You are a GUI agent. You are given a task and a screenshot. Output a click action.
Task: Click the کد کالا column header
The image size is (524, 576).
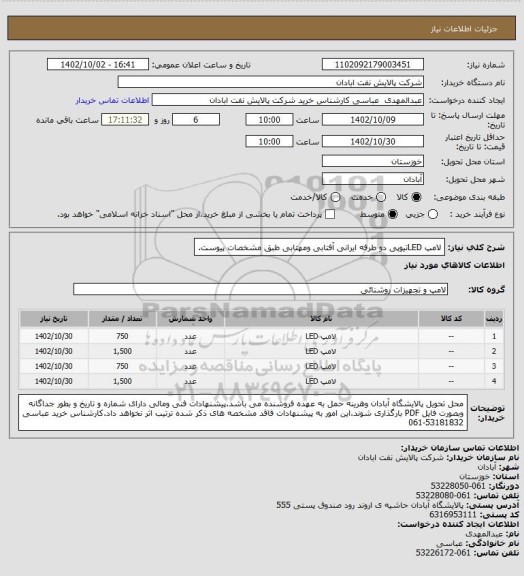pyautogui.click(x=451, y=319)
